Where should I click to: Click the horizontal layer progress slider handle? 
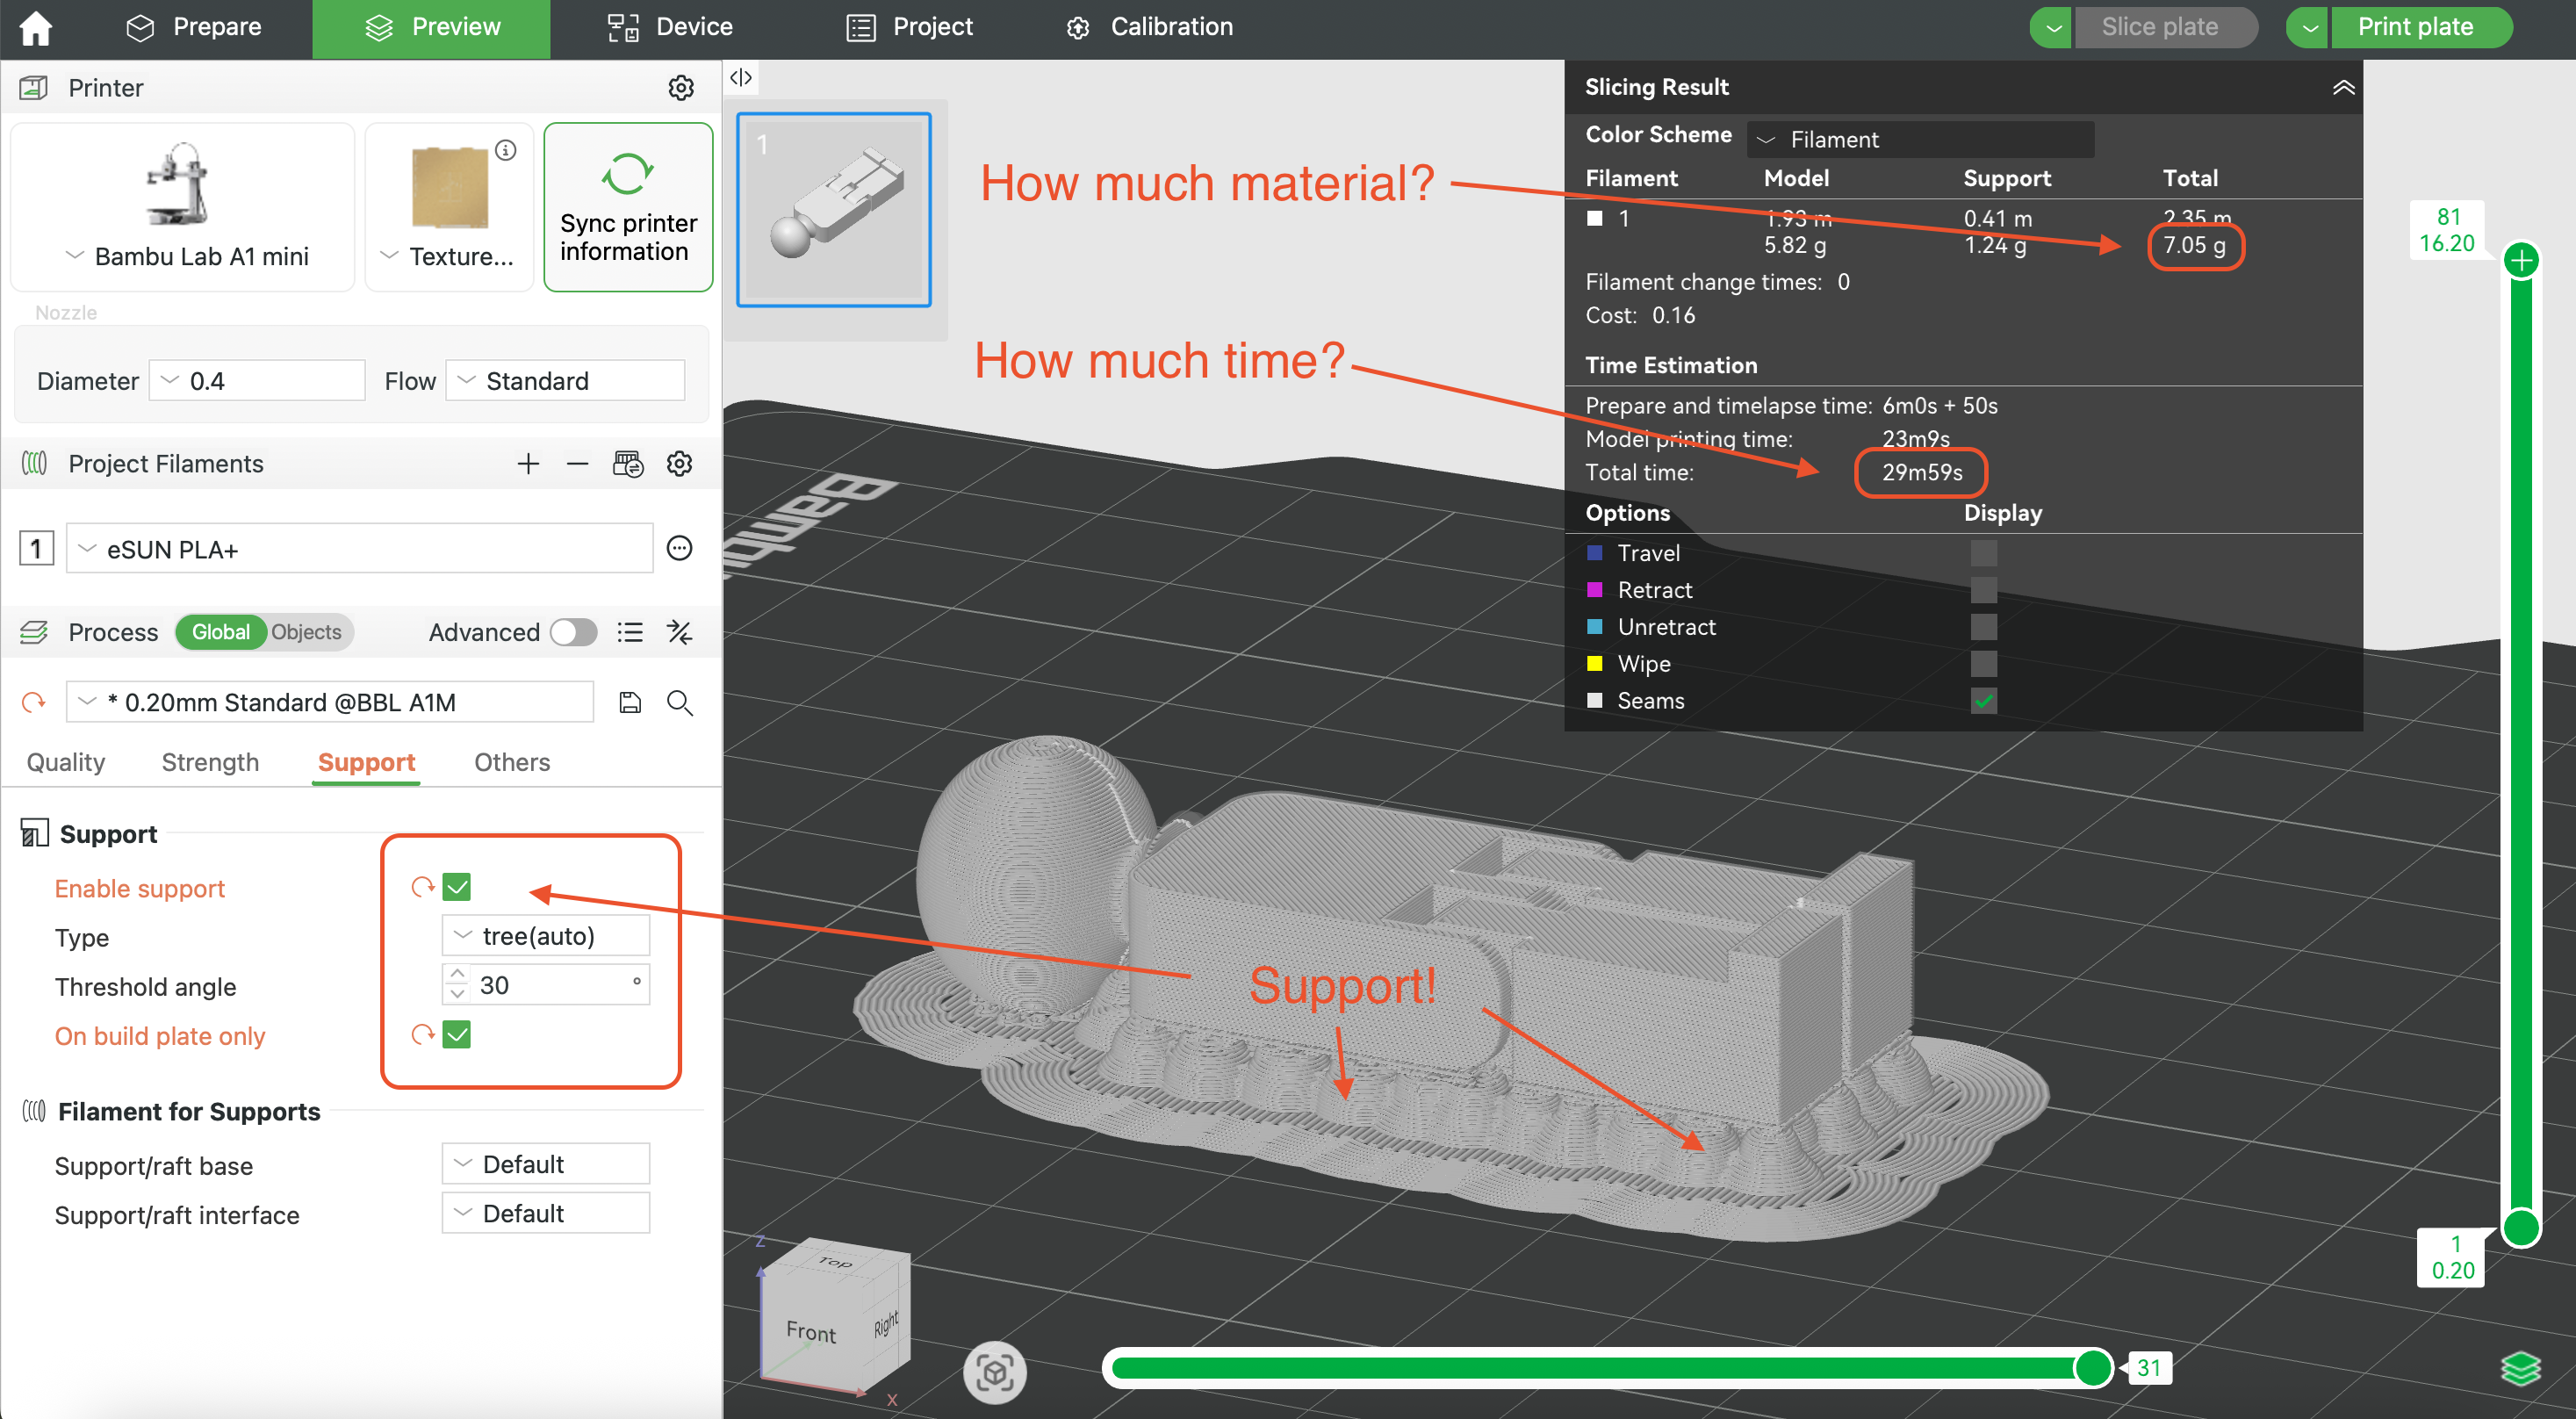click(x=2092, y=1367)
